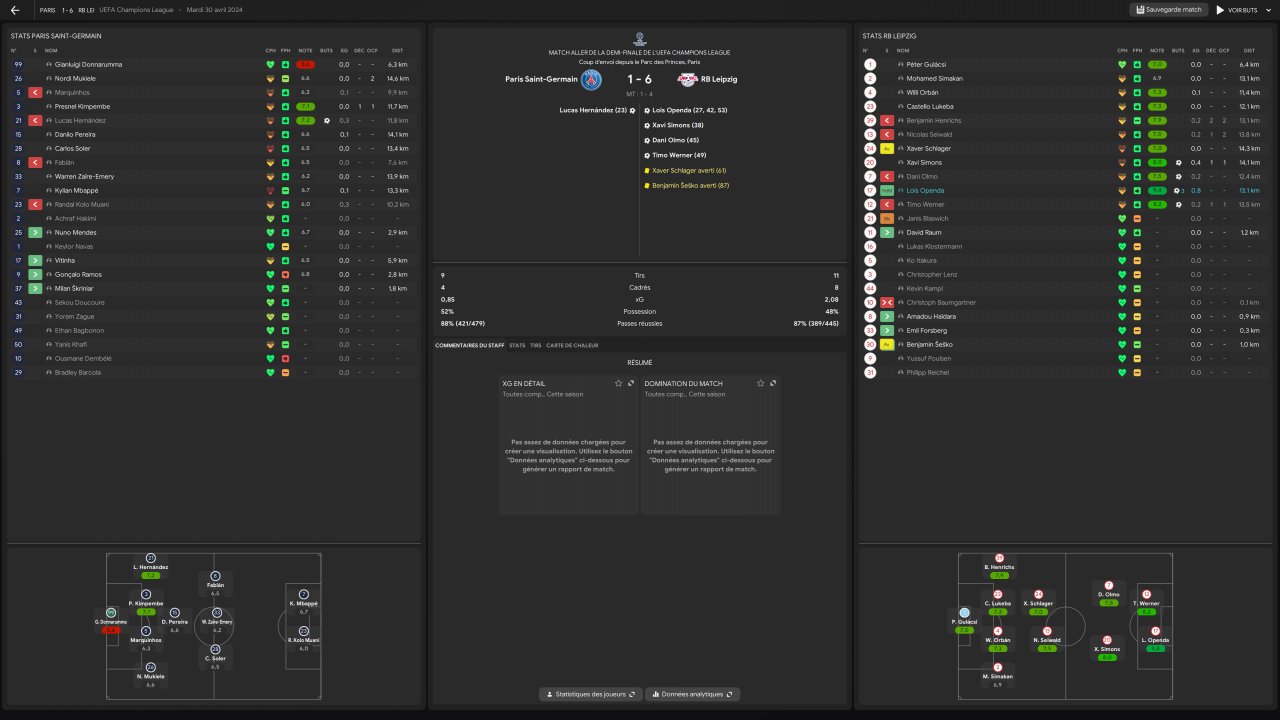Click the Paris Saint-Germain club crest

pyautogui.click(x=592, y=79)
